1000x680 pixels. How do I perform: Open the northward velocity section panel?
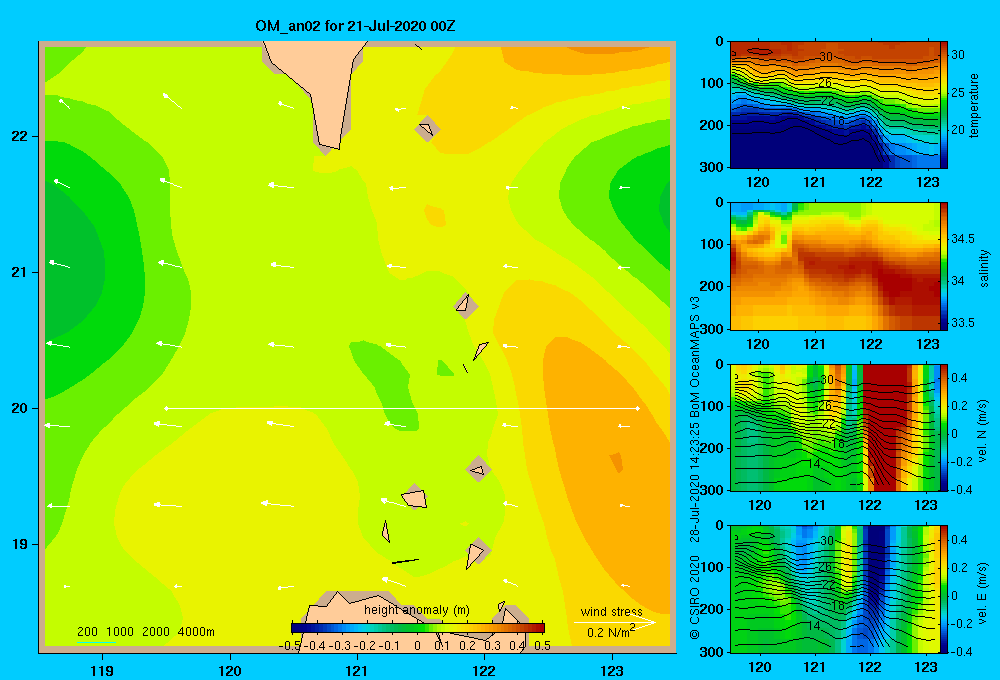pyautogui.click(x=834, y=427)
